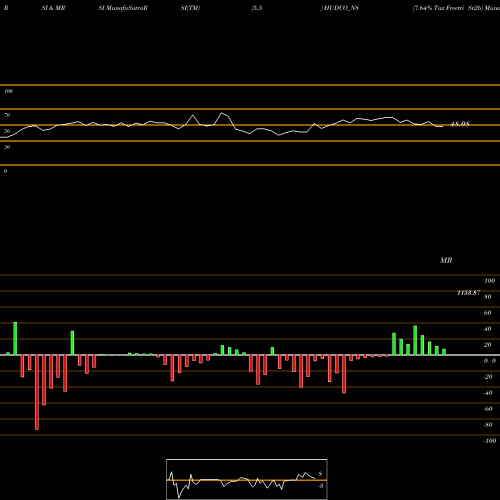Click the 'SI & MR' header text
The width and height of the screenshot is (500, 500).
pos(53,8)
